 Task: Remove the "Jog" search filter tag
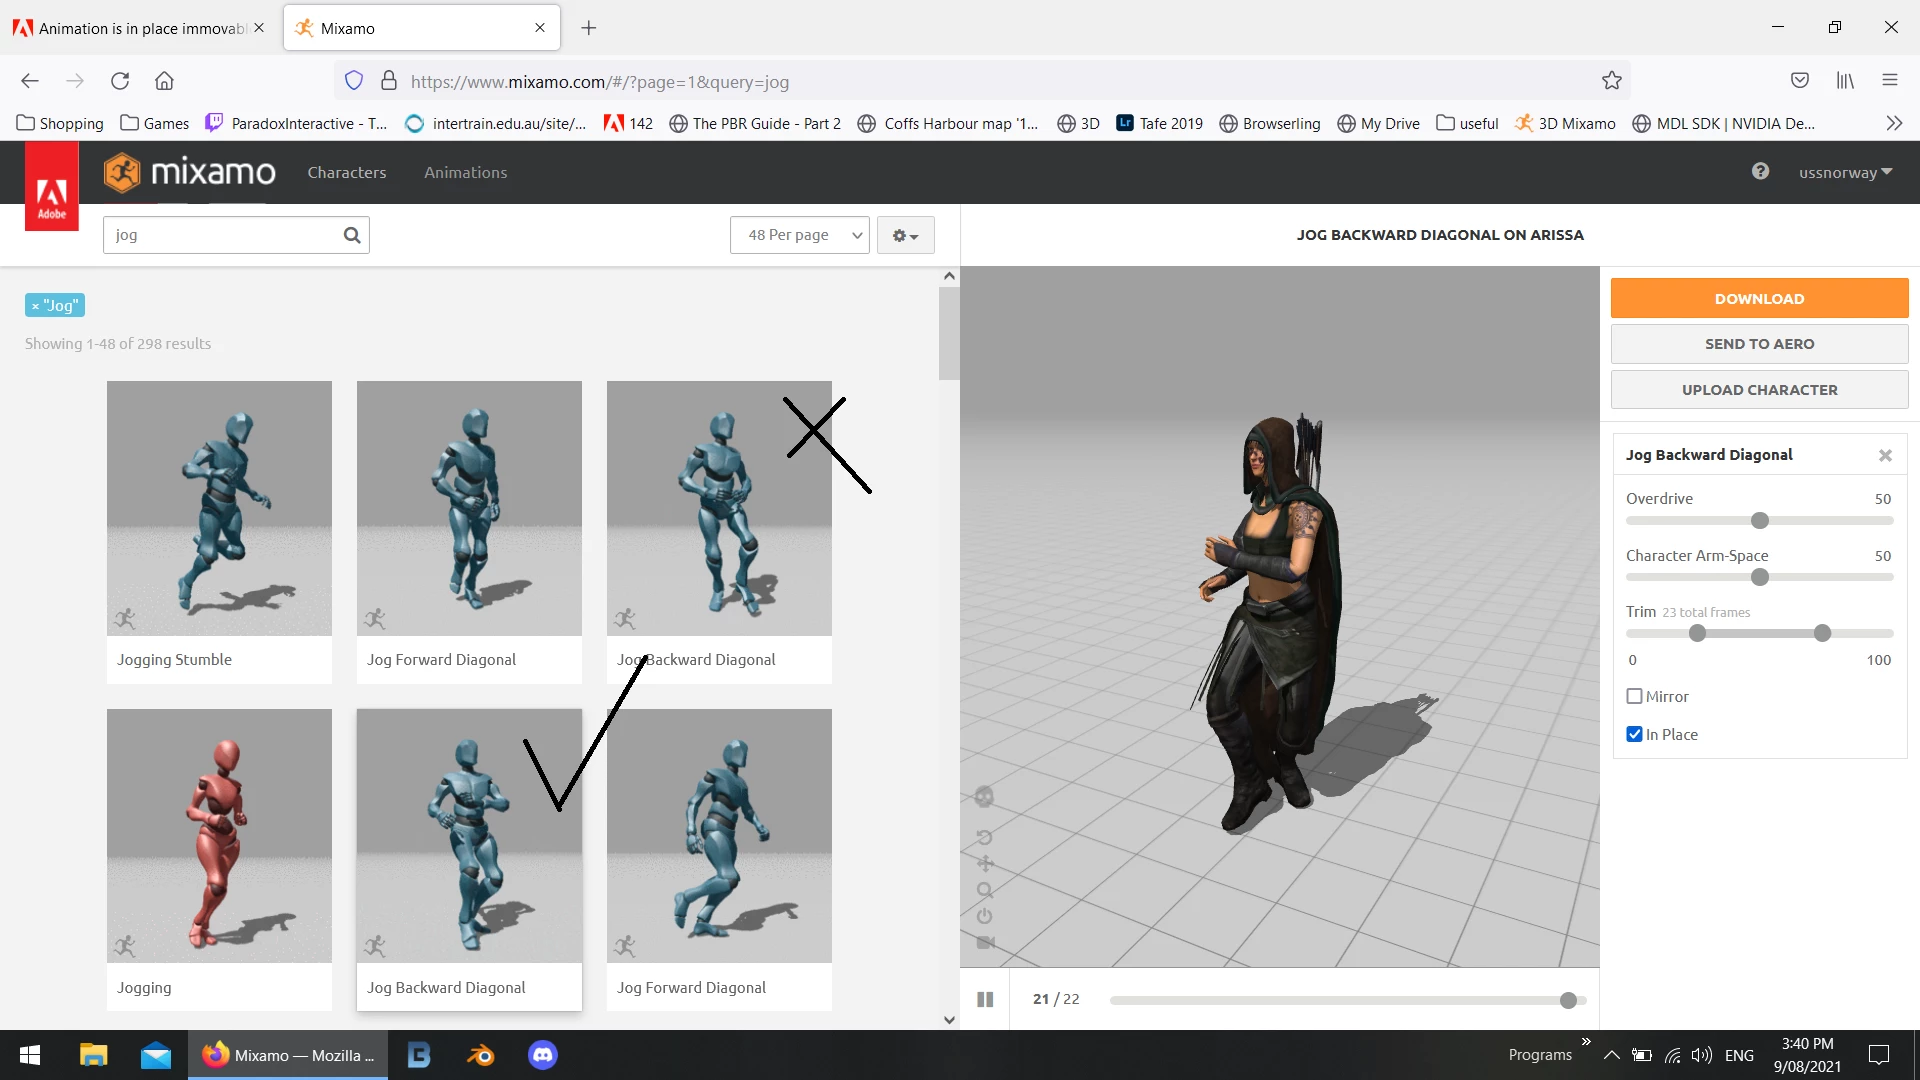click(x=35, y=306)
